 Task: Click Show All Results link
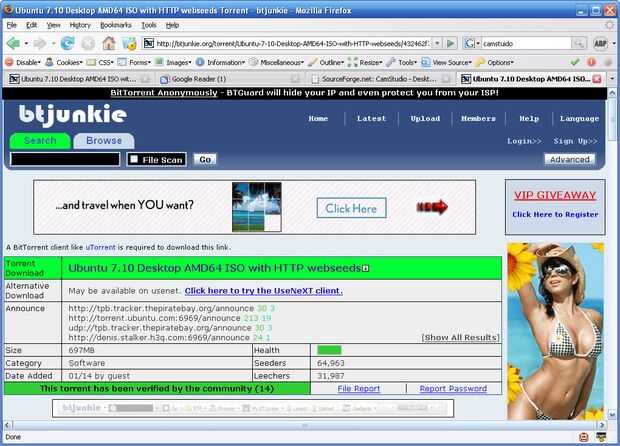(460, 337)
